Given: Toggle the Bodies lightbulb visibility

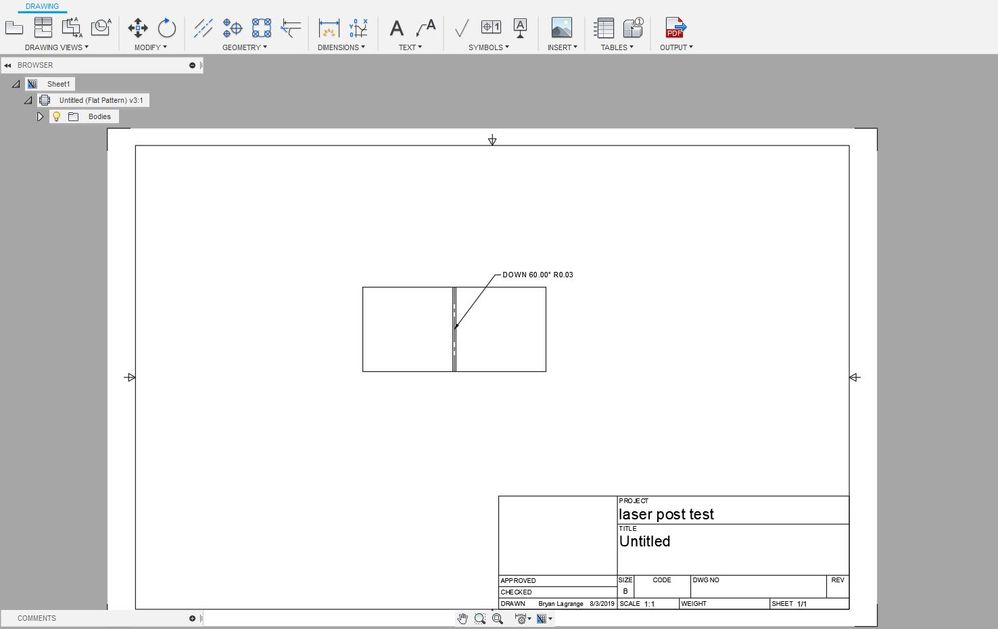Looking at the screenshot, I should pyautogui.click(x=56, y=117).
